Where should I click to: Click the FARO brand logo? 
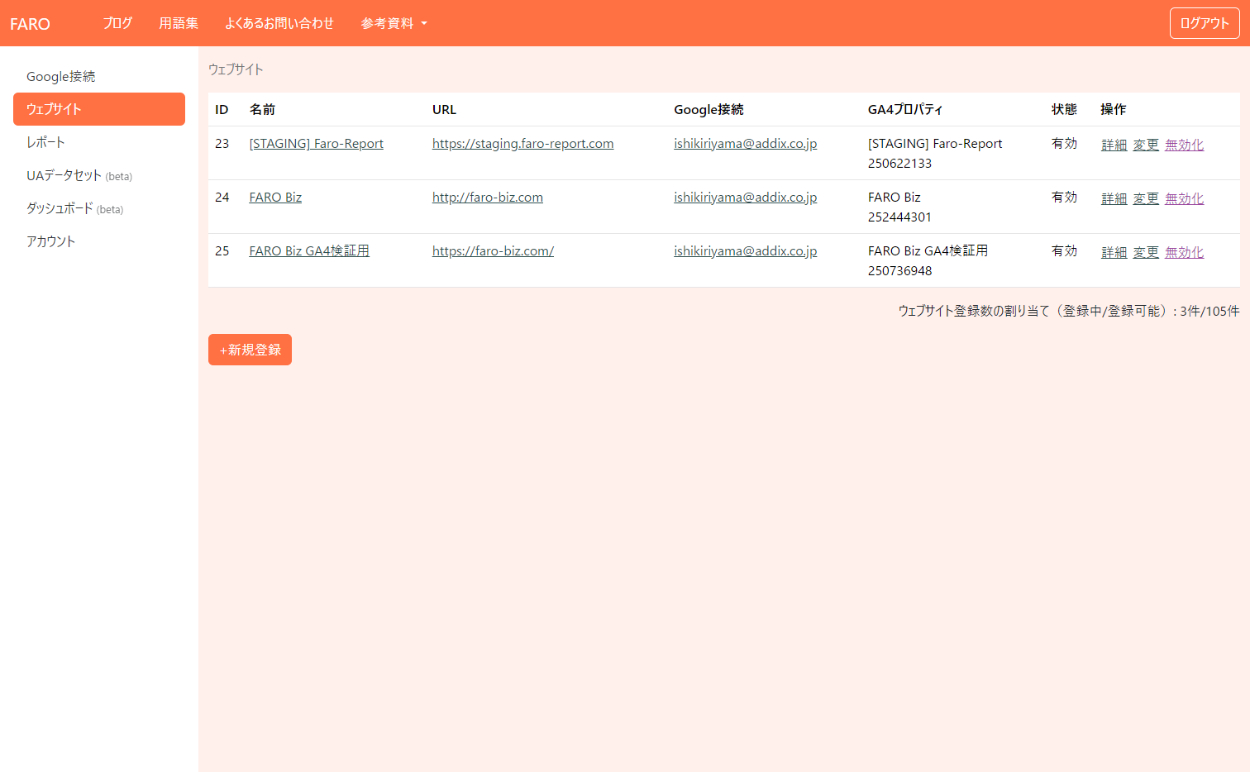(30, 24)
